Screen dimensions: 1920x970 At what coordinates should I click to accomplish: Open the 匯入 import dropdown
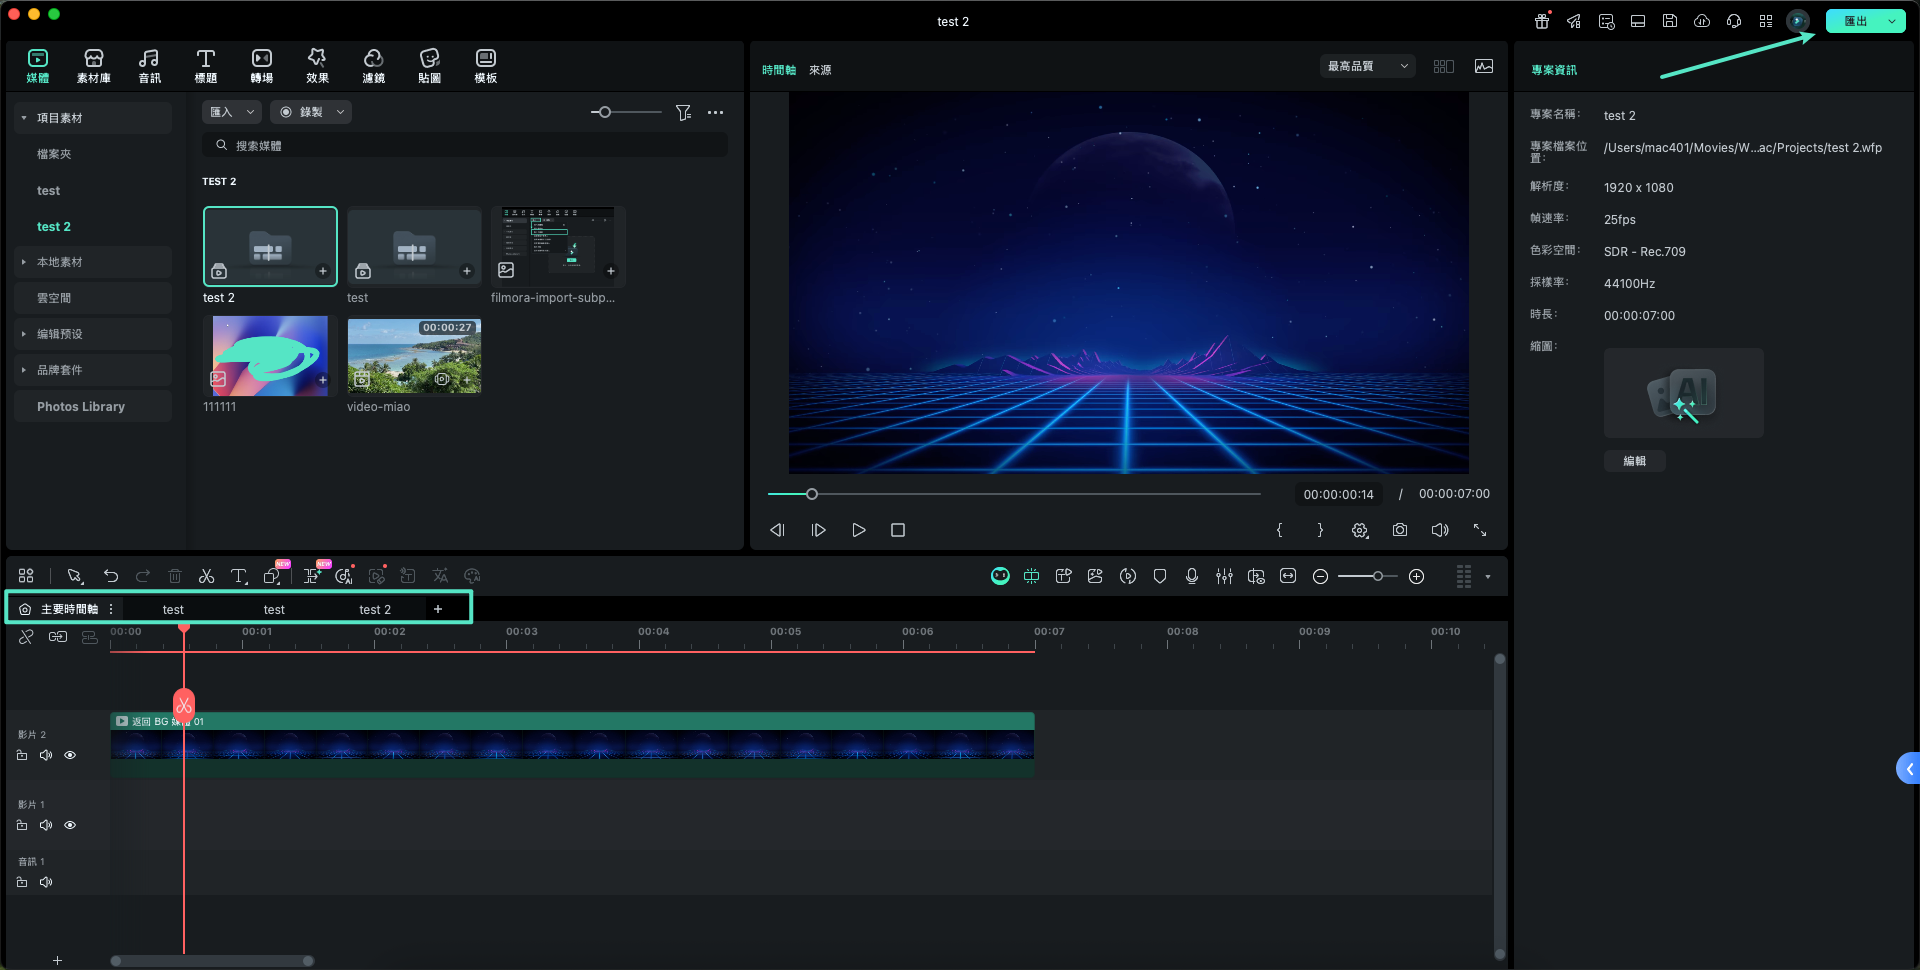[x=231, y=112]
